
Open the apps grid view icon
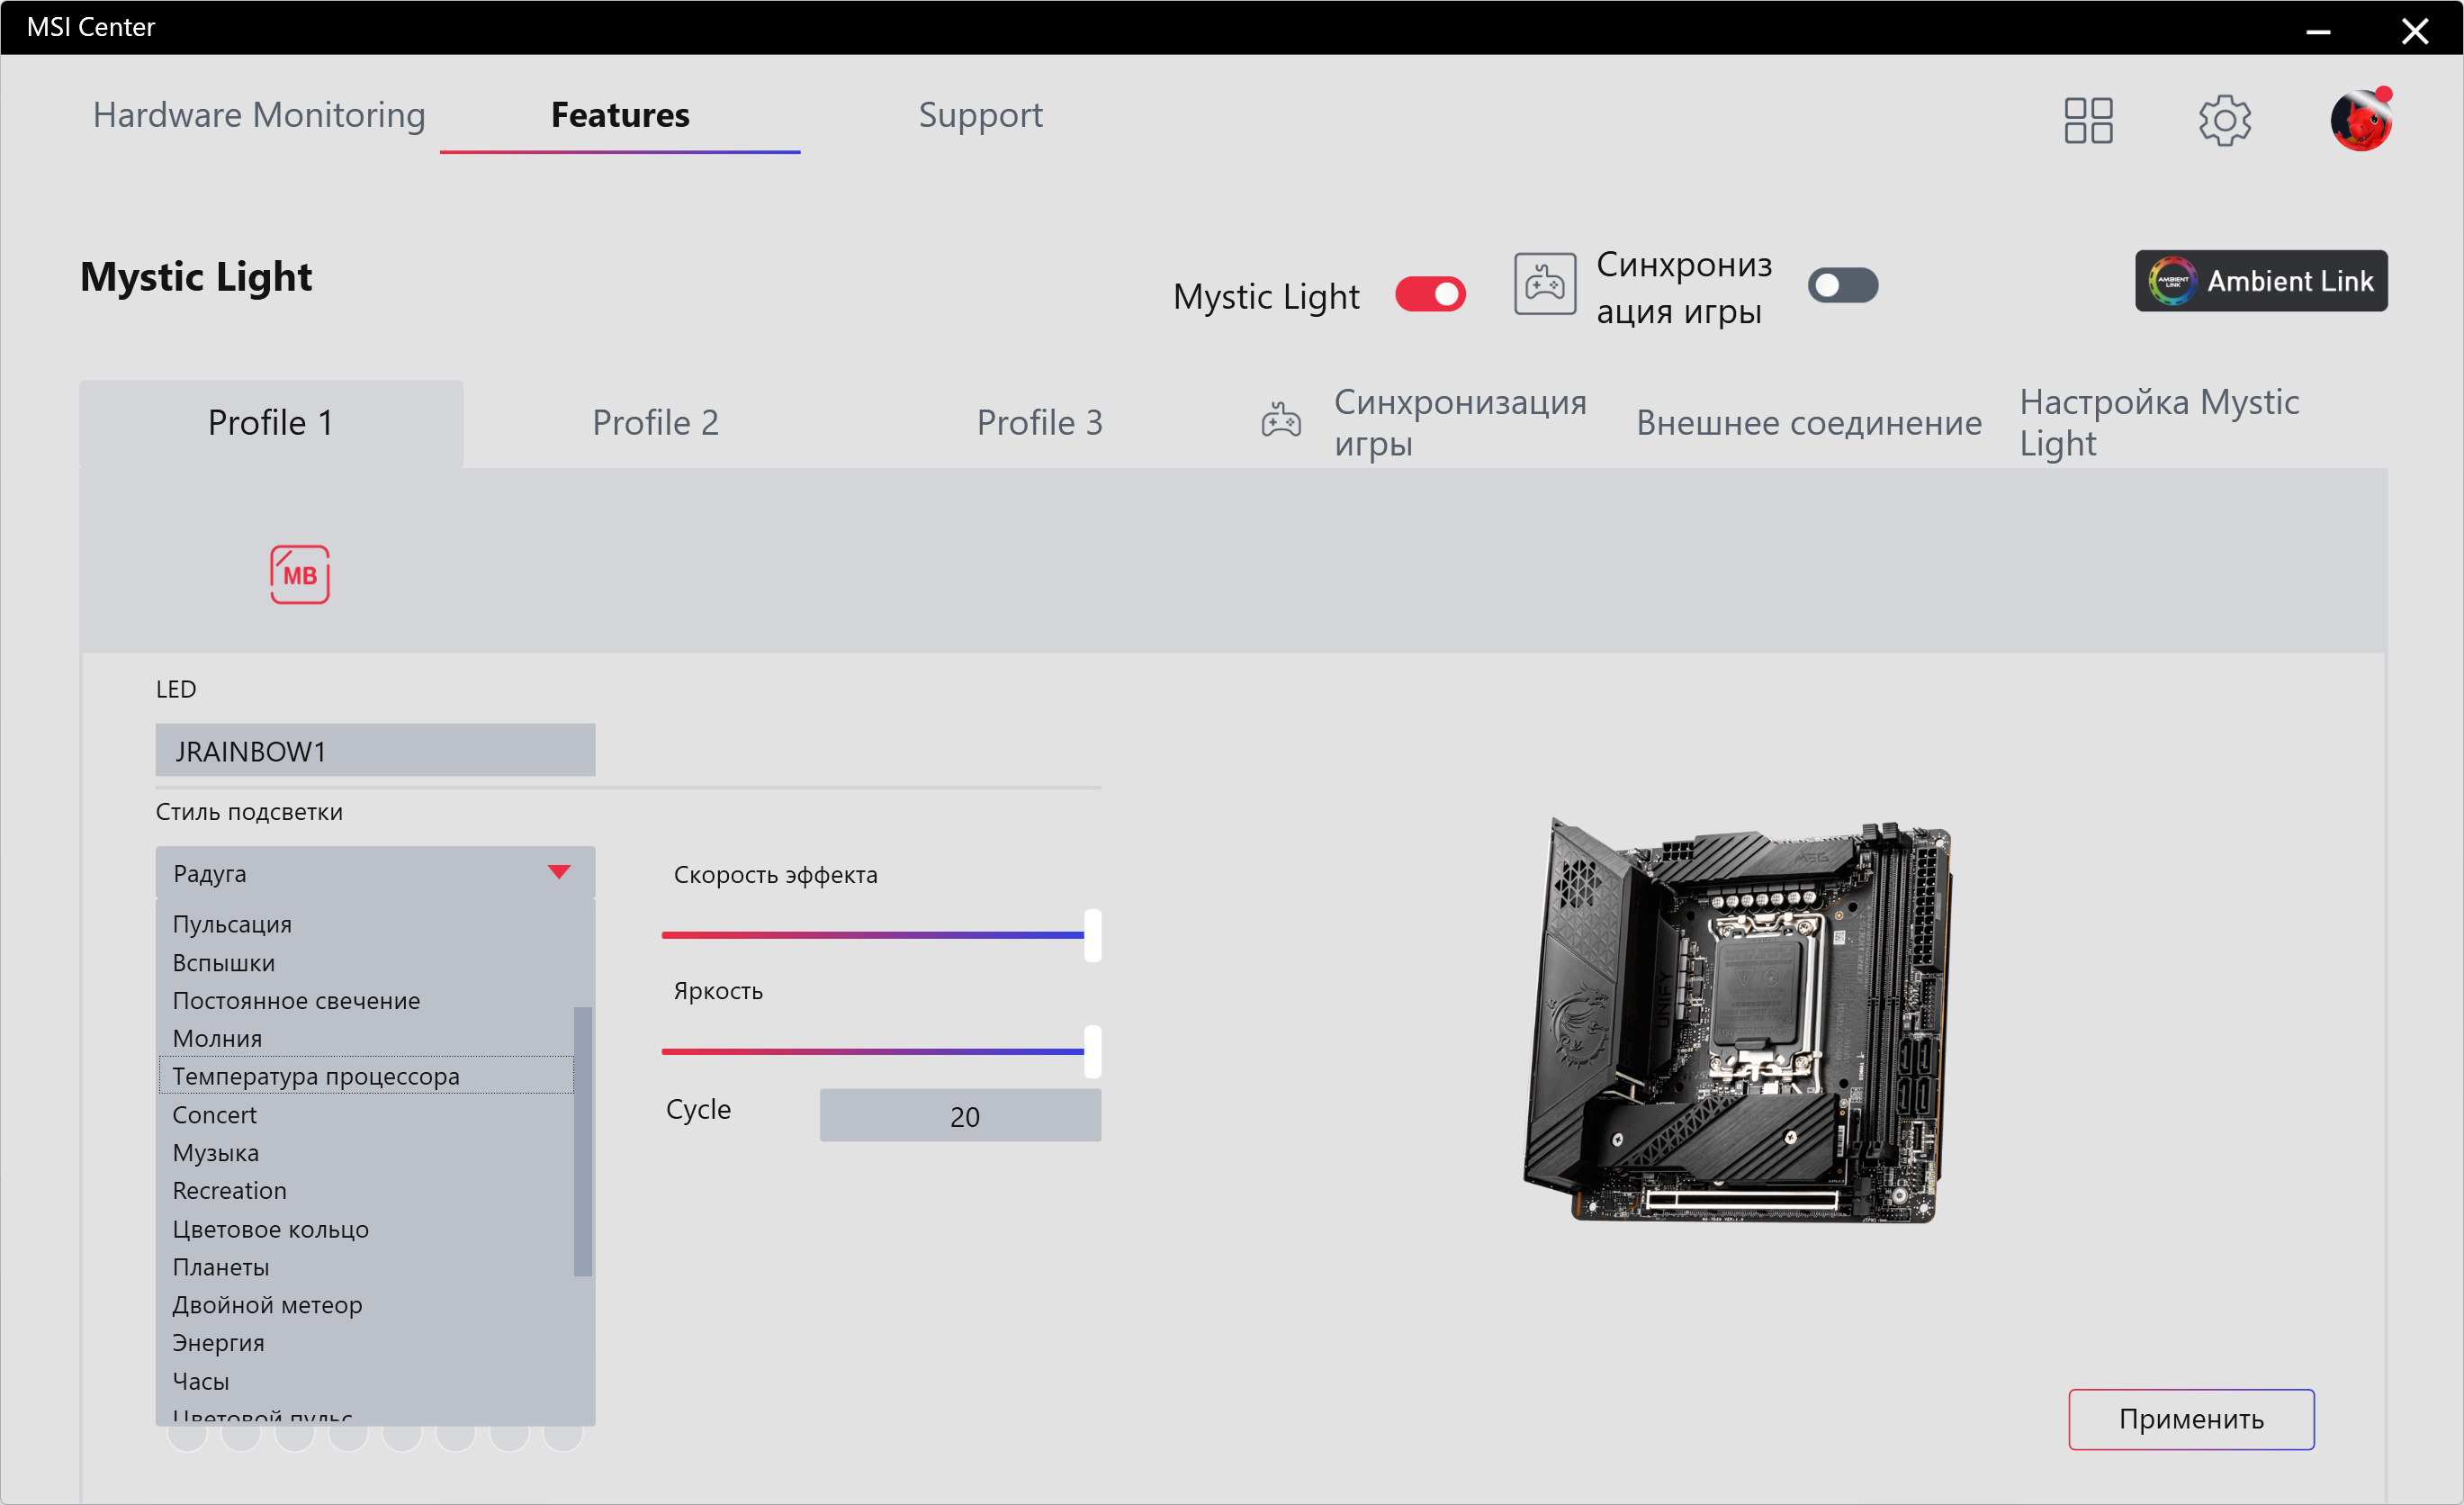tap(2088, 120)
